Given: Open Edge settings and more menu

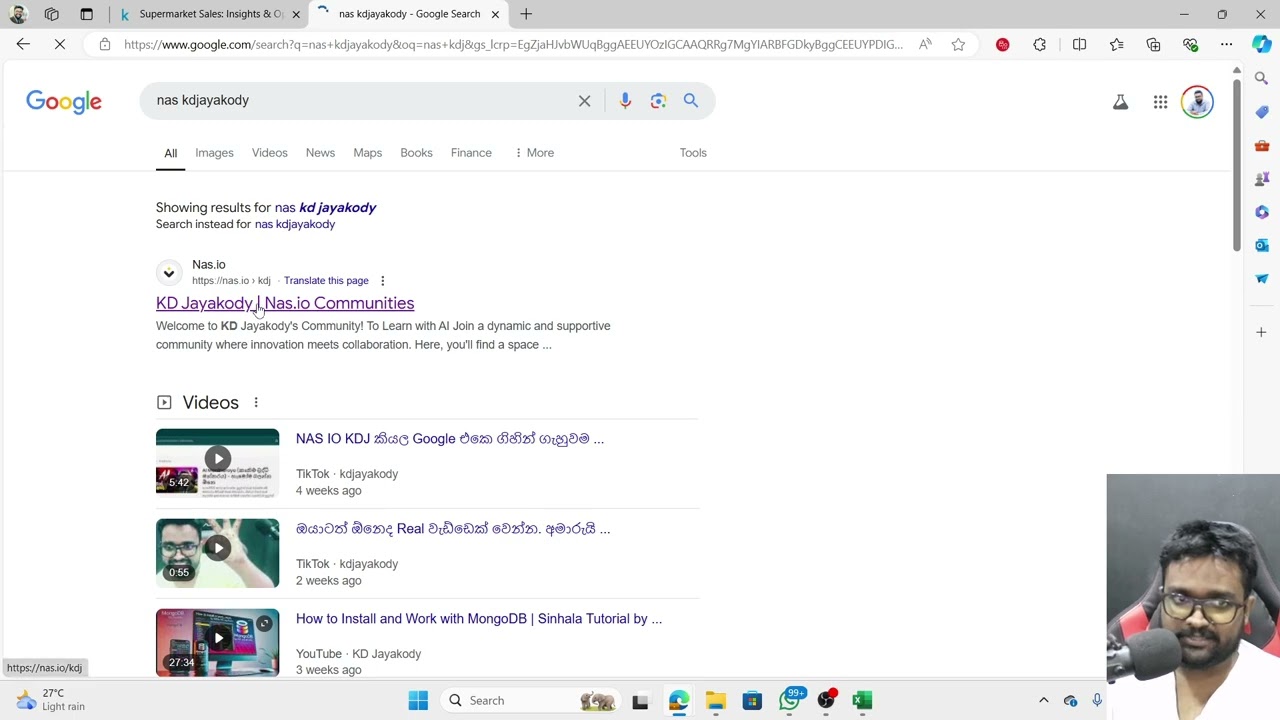Looking at the screenshot, I should (x=1226, y=44).
